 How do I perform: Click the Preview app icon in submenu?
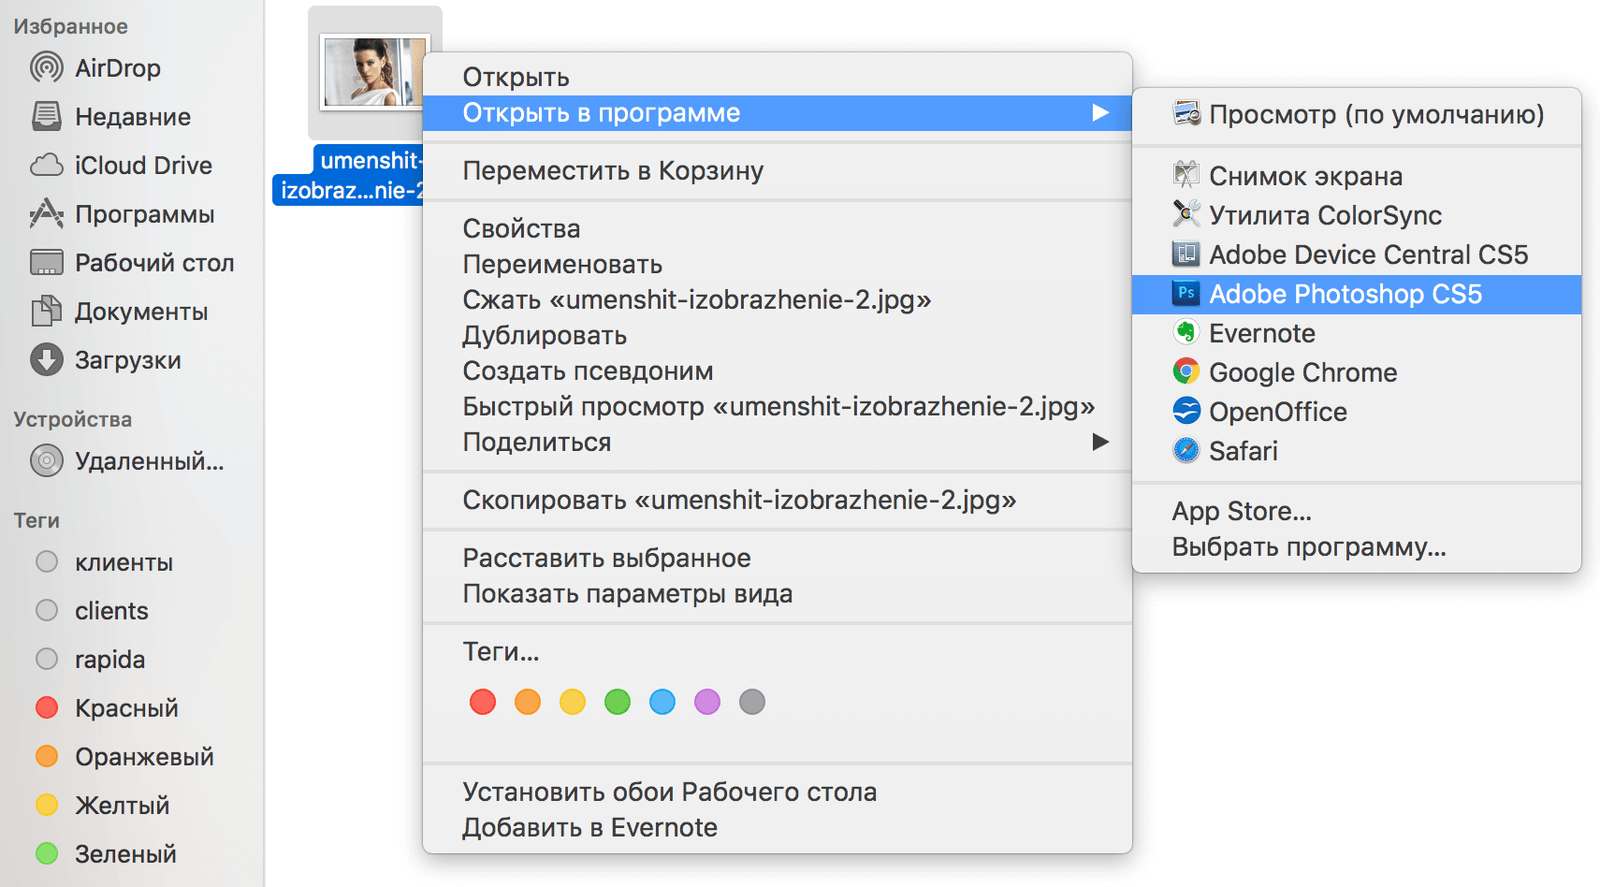(1186, 114)
